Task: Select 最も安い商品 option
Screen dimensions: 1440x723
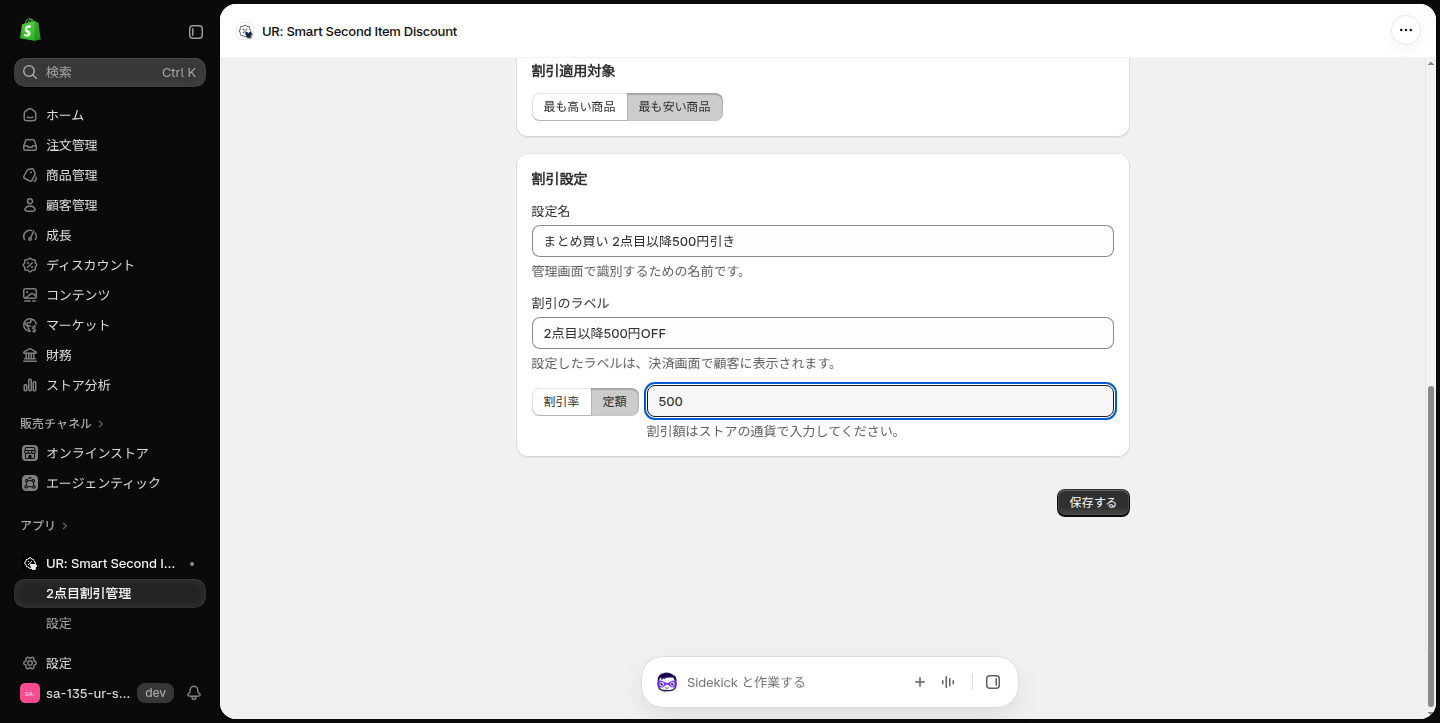Action: 675,106
